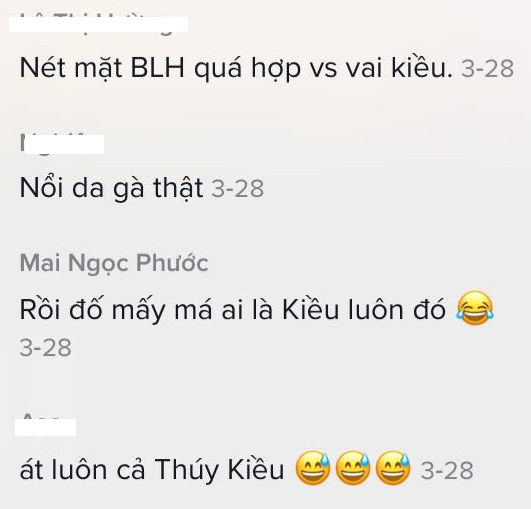Click the 3-28 date under Rồi đố mấy má
This screenshot has width=531, height=509.
point(45,347)
